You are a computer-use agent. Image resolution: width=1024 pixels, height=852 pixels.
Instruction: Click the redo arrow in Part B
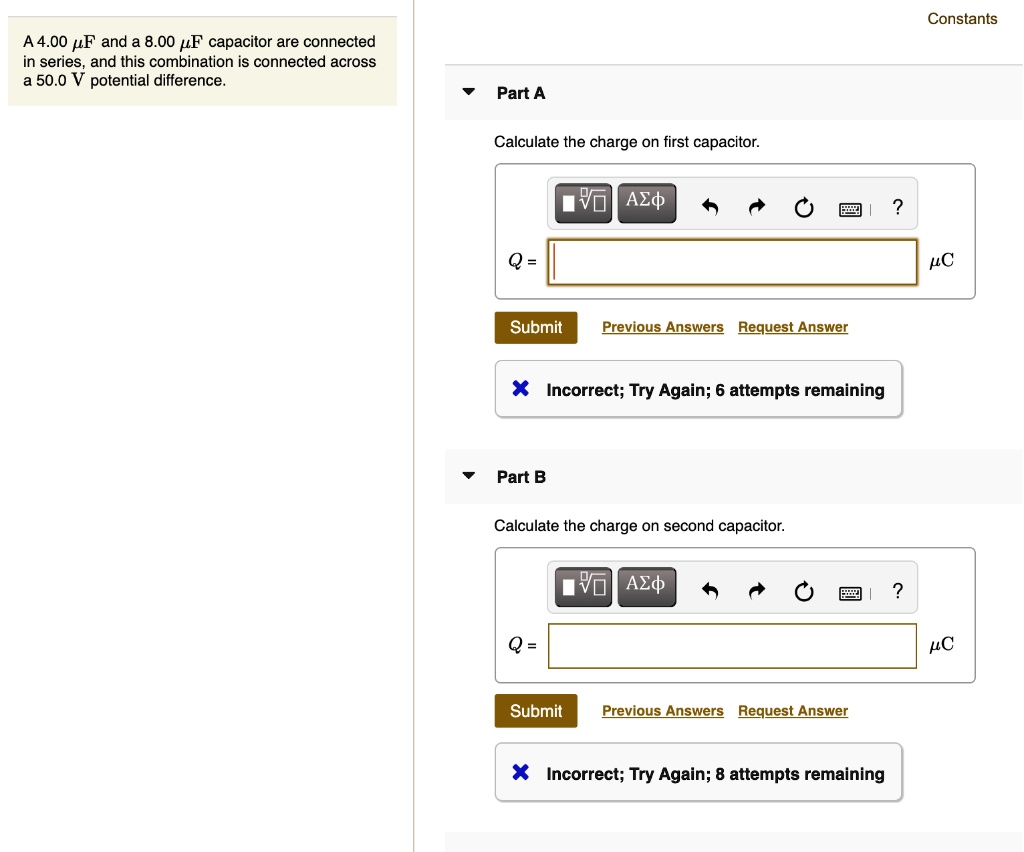click(x=757, y=592)
